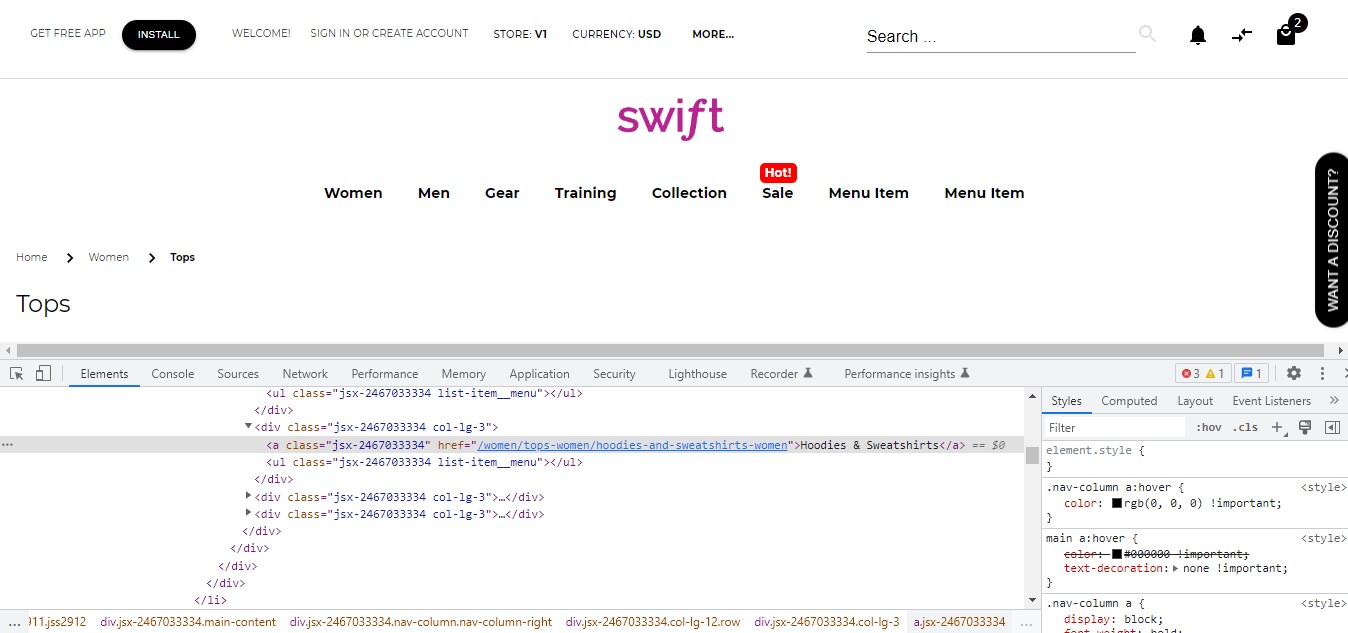
Task: Toggle the computed styles sidebar pane icon
Action: [x=1331, y=427]
